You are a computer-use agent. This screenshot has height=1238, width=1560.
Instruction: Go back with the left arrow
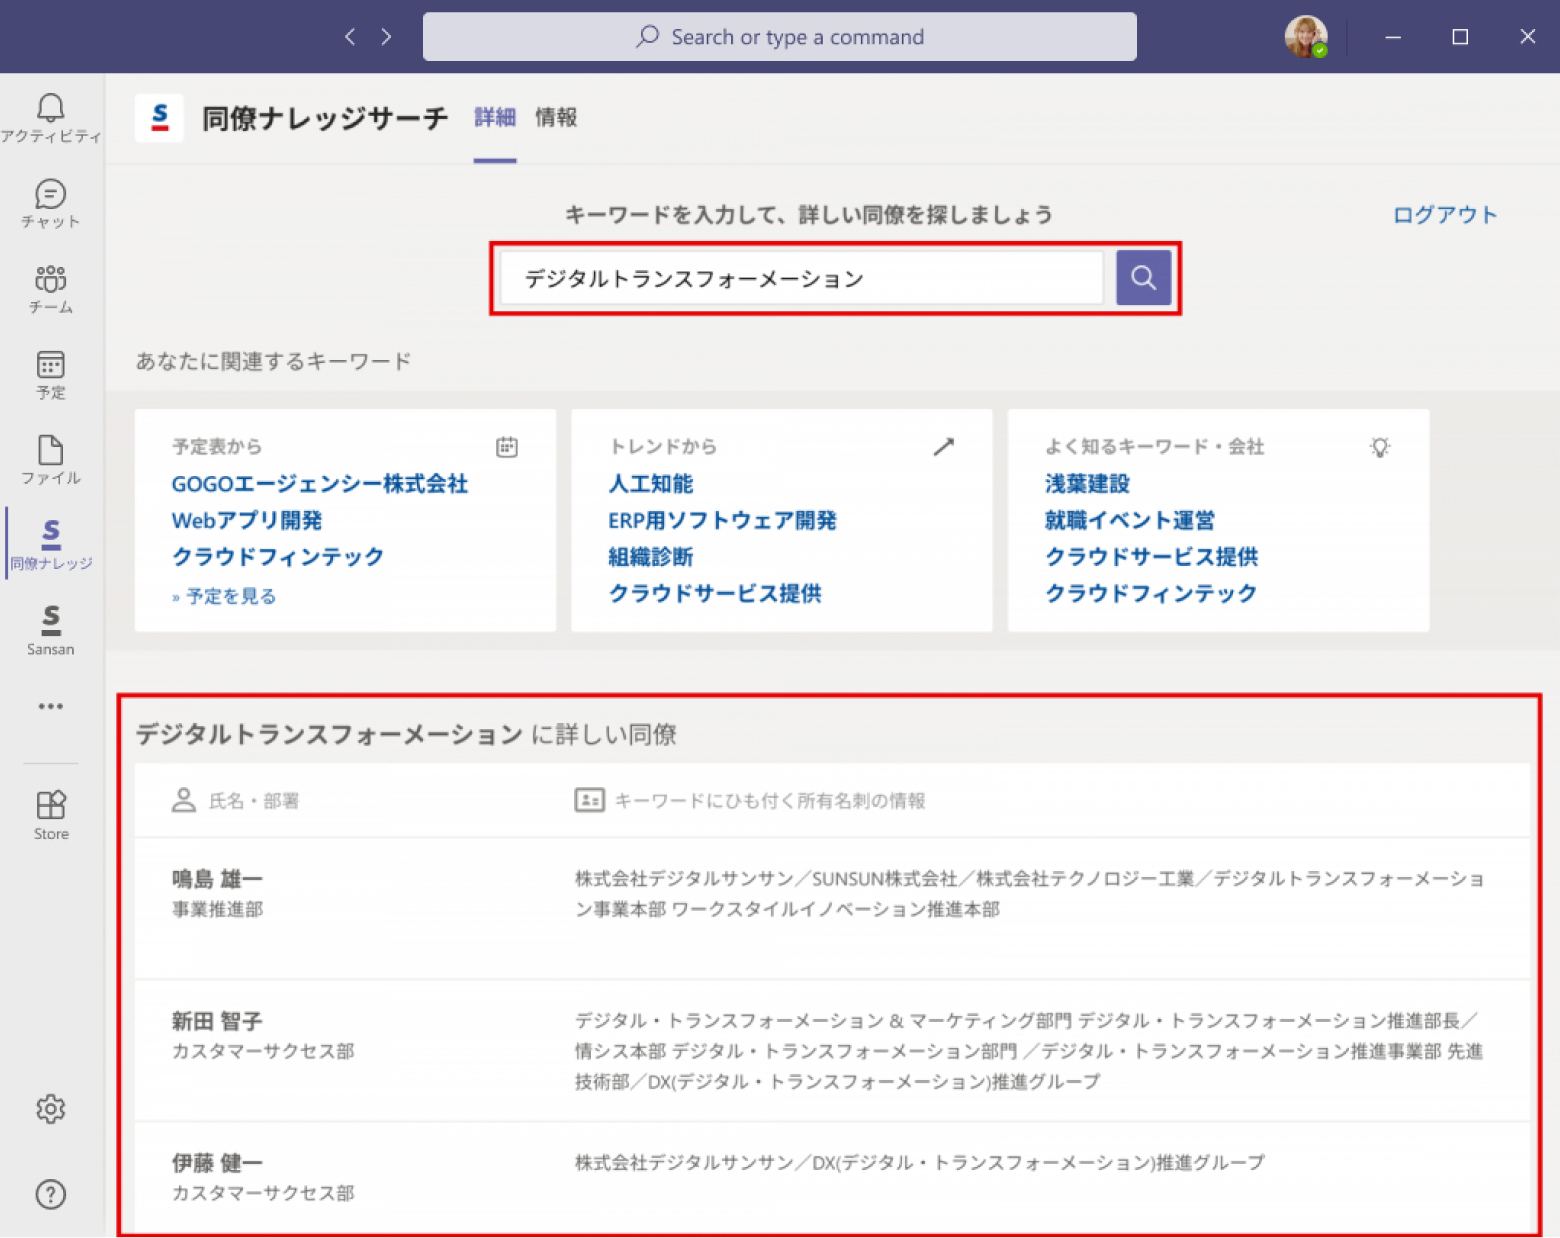(350, 37)
